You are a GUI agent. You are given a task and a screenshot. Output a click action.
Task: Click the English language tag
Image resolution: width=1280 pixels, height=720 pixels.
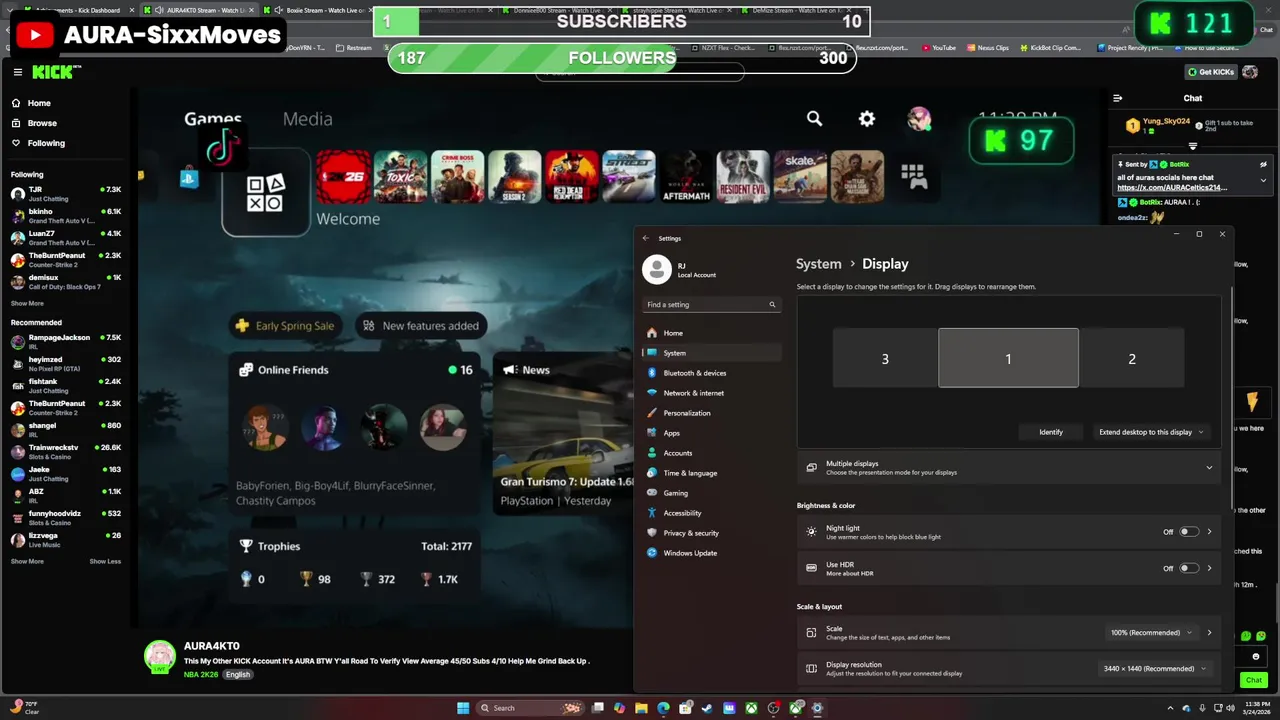click(238, 674)
